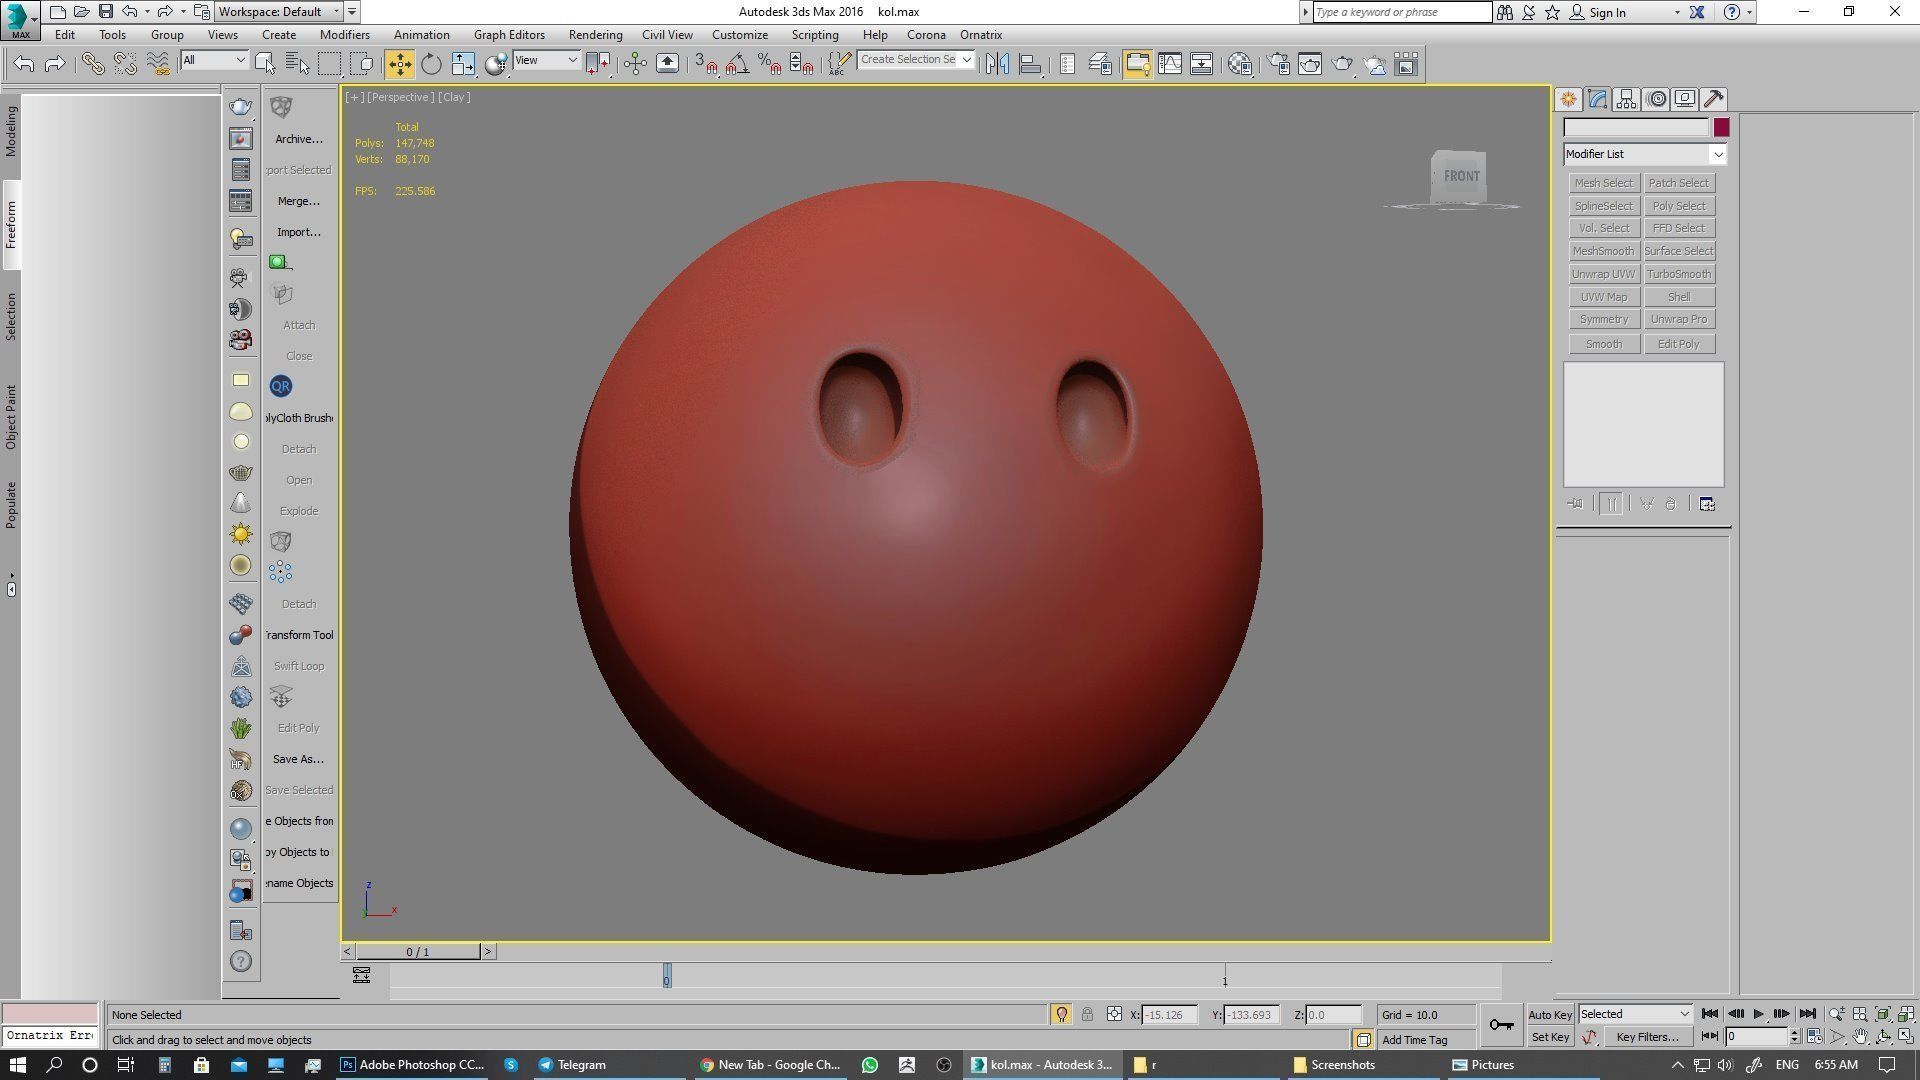Toggle Window/Crossing selection mode
Viewport: 1920px width, 1080px height.
(362, 64)
